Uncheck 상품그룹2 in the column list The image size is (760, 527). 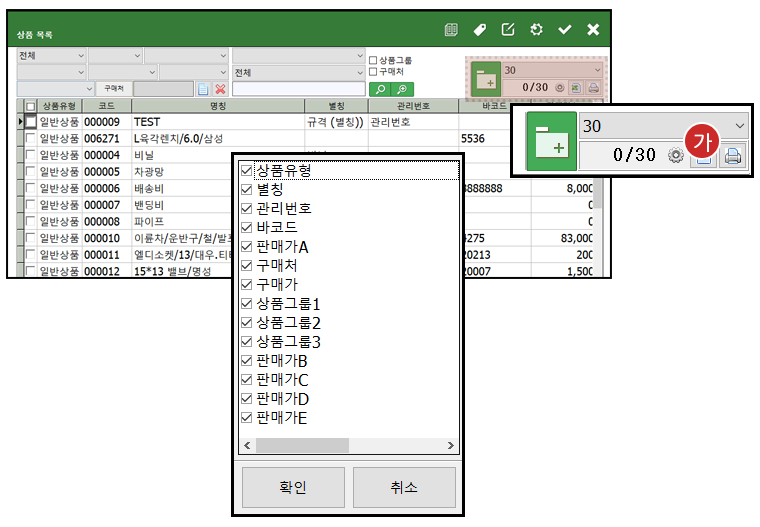[247, 322]
